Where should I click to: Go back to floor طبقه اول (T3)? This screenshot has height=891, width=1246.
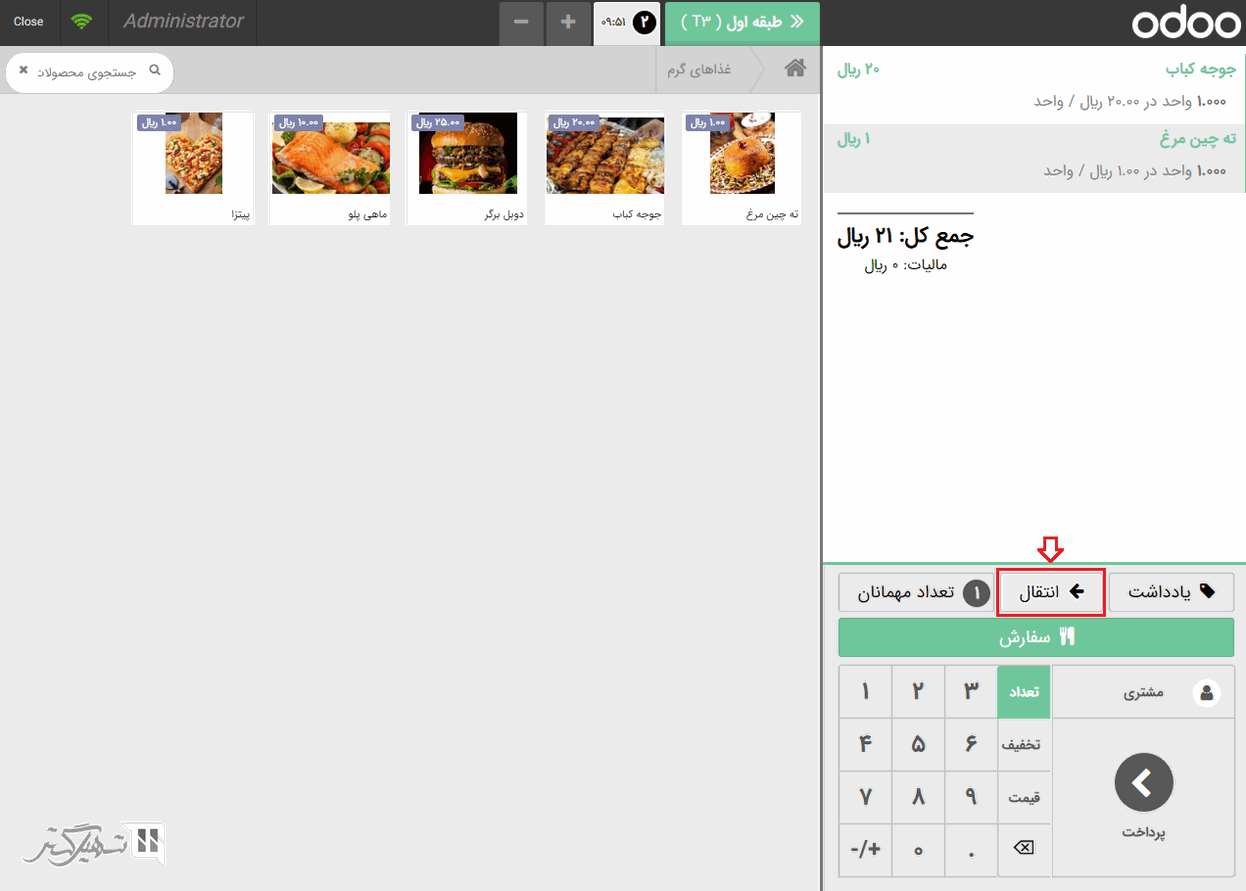tap(742, 22)
